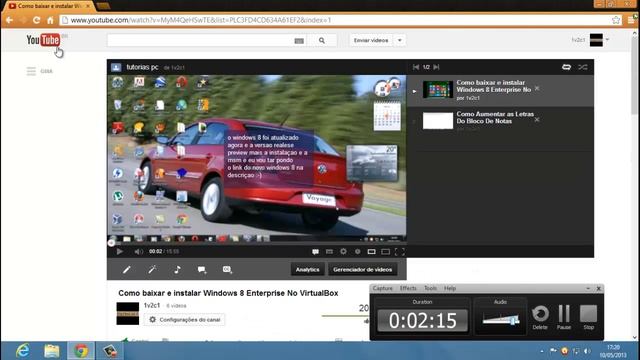Pause the screen recording

point(564,317)
